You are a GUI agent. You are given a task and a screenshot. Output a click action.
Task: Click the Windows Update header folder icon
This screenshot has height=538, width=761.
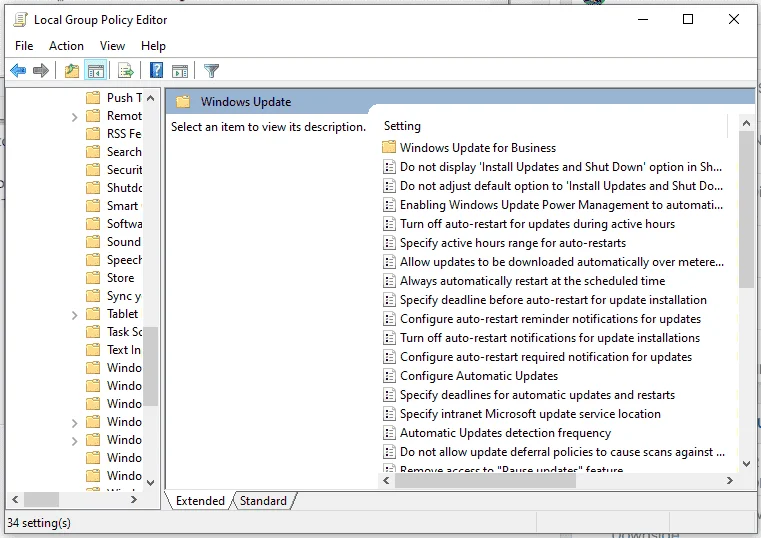coord(183,102)
